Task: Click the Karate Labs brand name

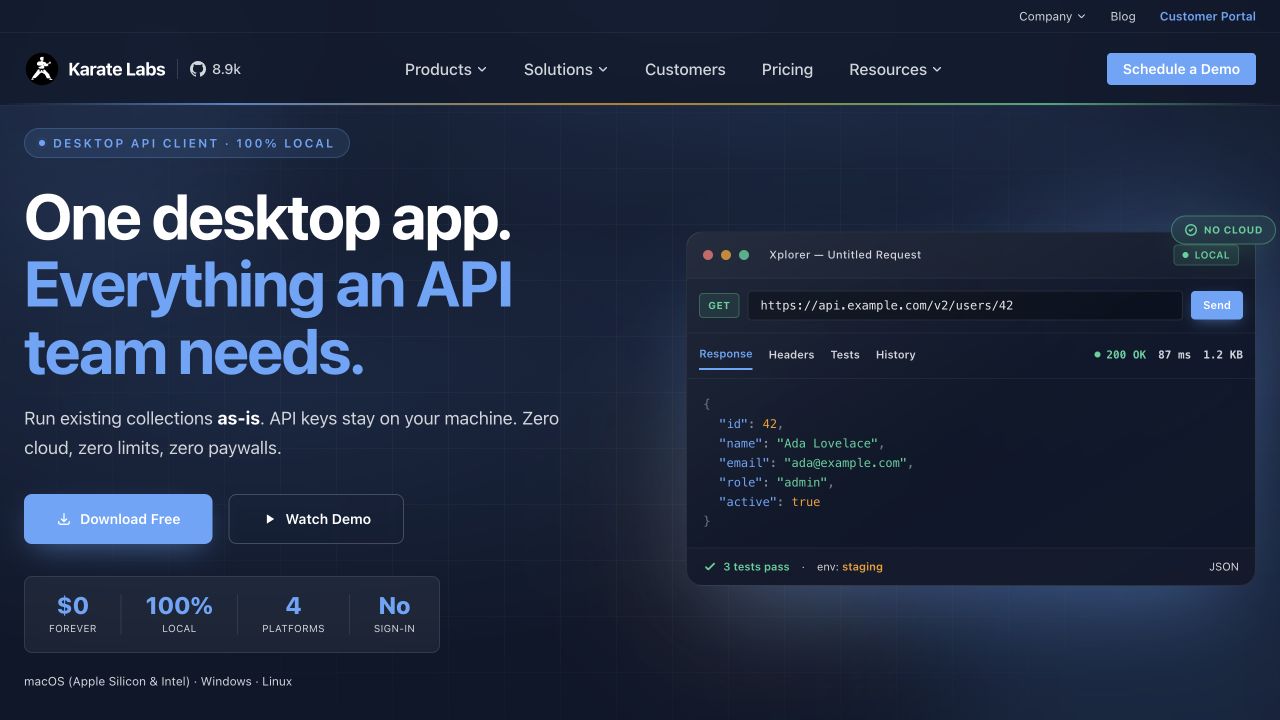Action: pos(117,69)
